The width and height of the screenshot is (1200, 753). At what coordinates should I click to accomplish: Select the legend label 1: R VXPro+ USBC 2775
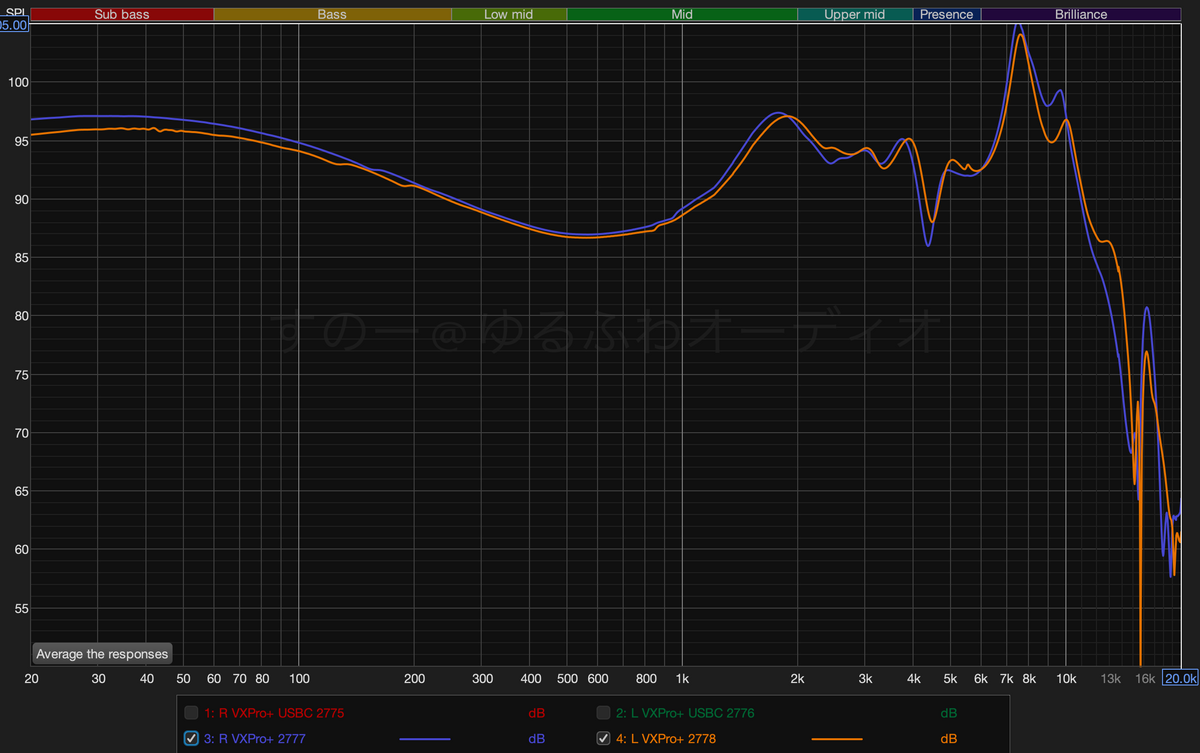point(274,713)
